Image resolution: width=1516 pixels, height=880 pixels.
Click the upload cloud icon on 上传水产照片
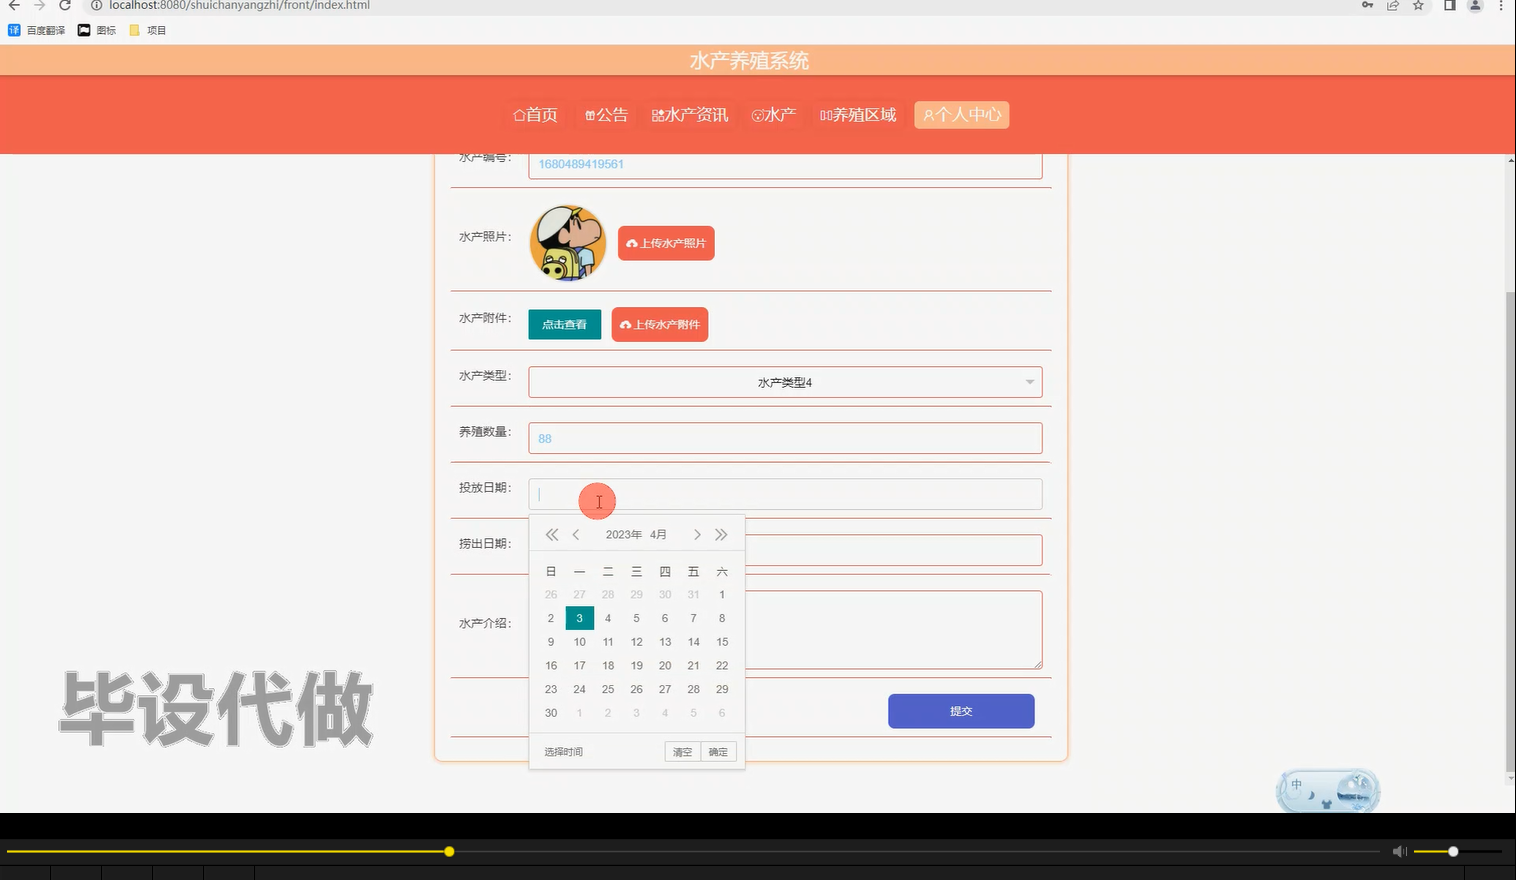631,243
